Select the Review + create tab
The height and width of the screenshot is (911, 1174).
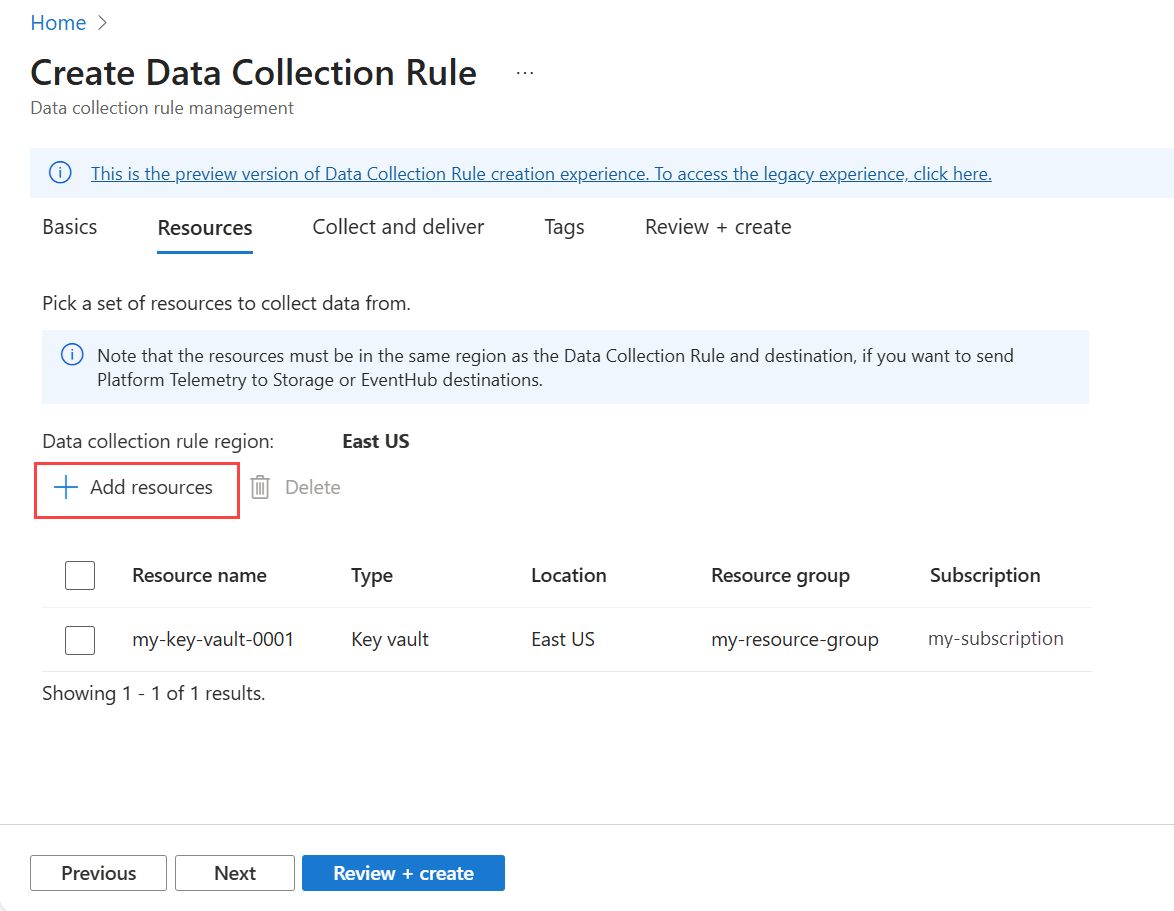point(718,227)
